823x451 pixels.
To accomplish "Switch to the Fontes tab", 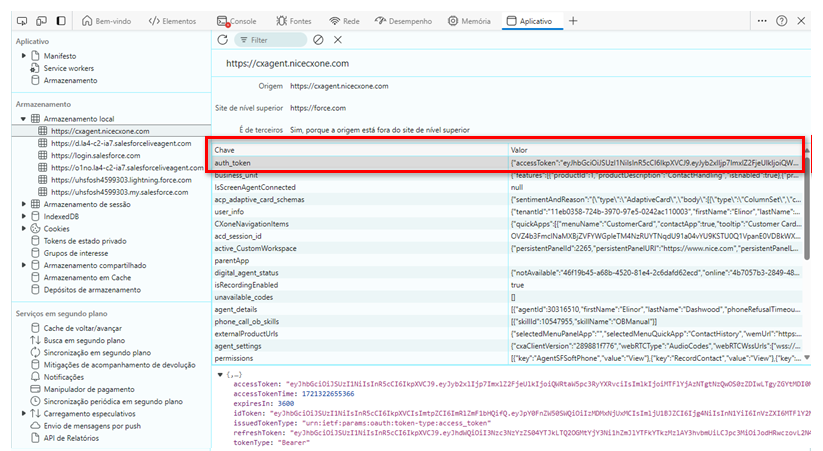I will click(x=294, y=21).
